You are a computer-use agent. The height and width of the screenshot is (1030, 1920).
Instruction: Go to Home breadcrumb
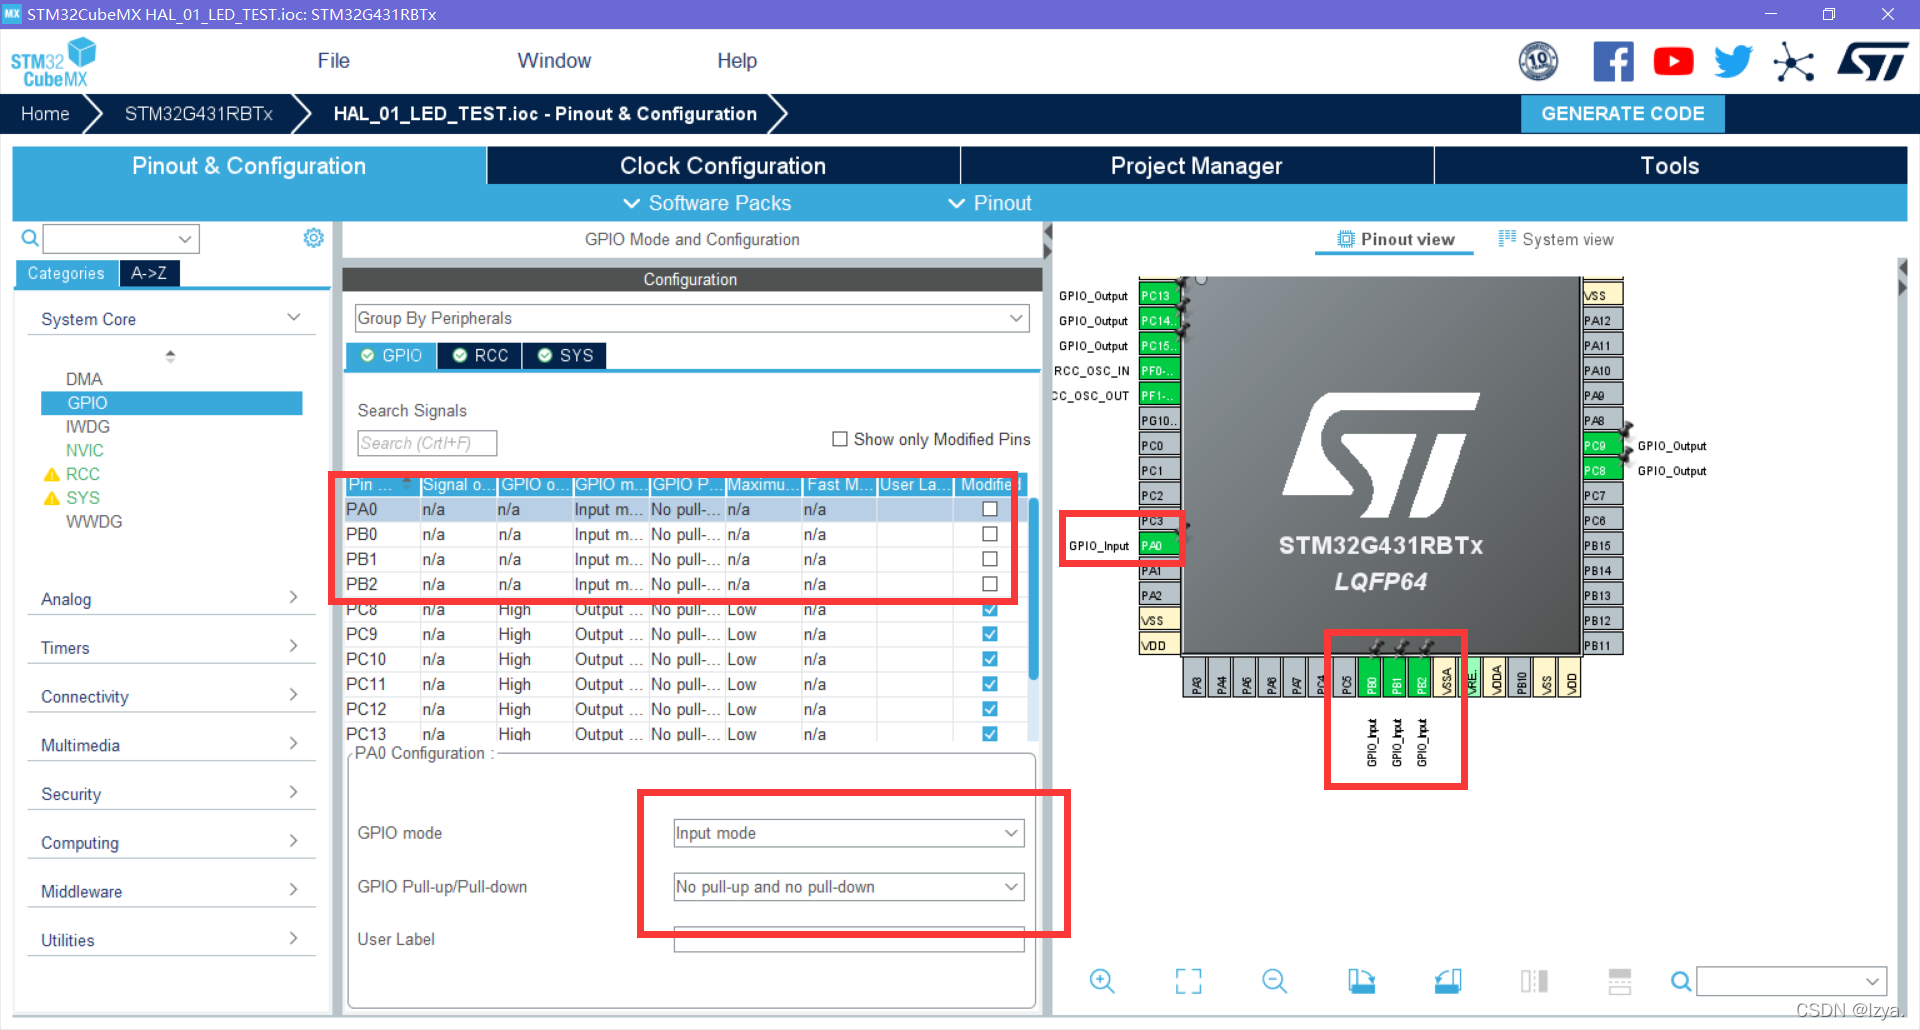coord(45,114)
